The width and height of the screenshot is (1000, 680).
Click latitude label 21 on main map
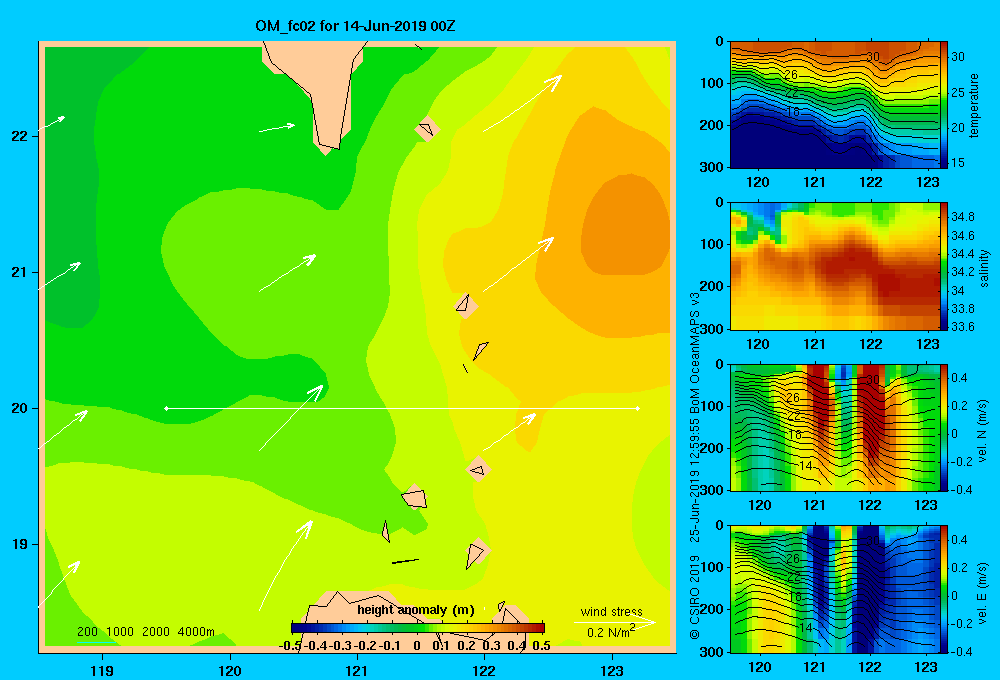[x=19, y=272]
